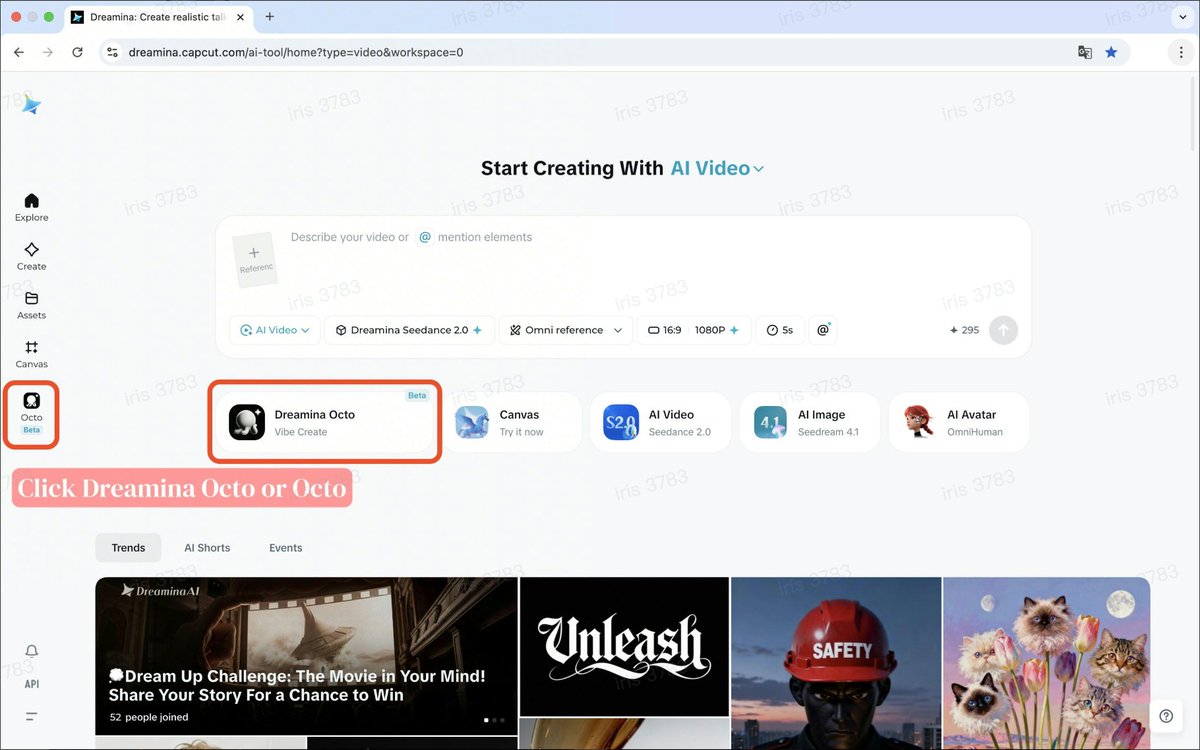Click the Reference upload plus box
The height and width of the screenshot is (750, 1200).
pyautogui.click(x=254, y=260)
